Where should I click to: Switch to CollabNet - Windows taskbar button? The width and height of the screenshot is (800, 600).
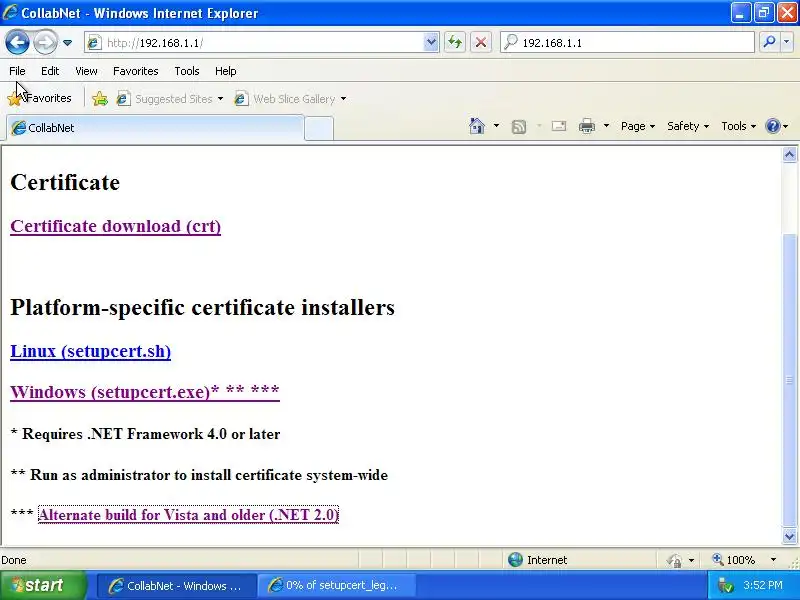[x=176, y=585]
